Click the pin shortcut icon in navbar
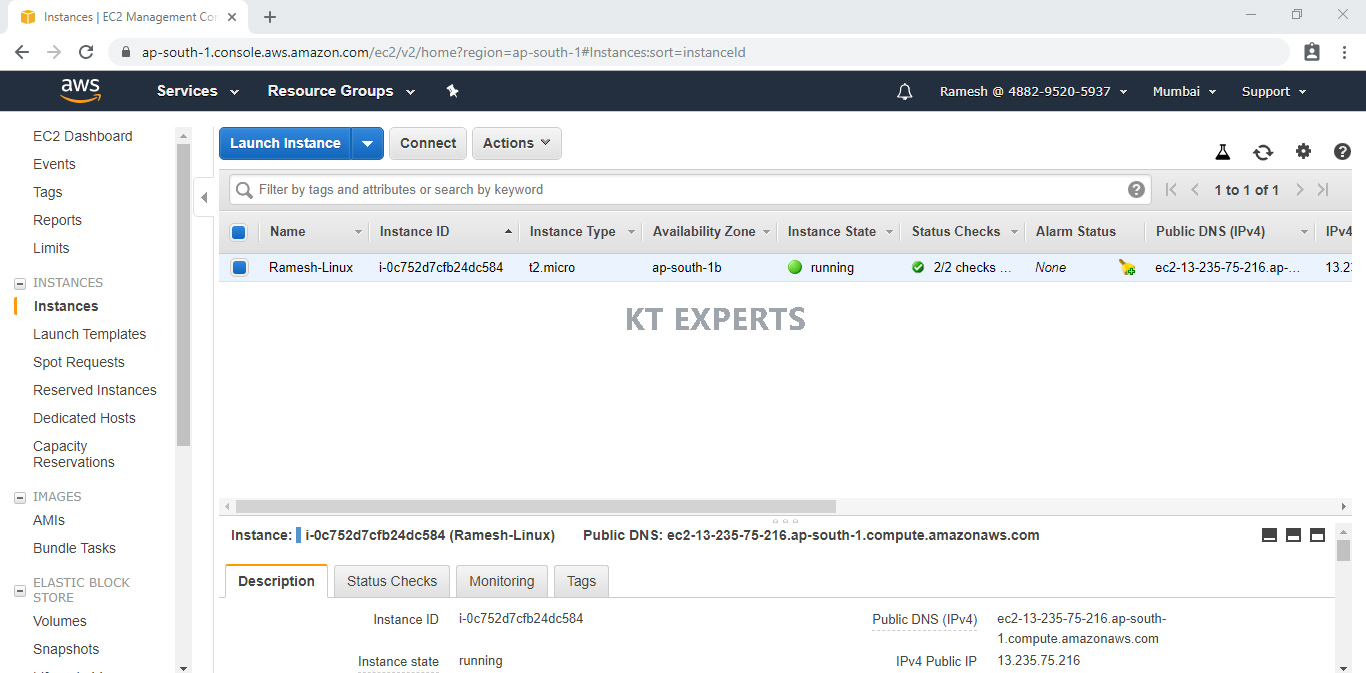1366x673 pixels. click(452, 91)
